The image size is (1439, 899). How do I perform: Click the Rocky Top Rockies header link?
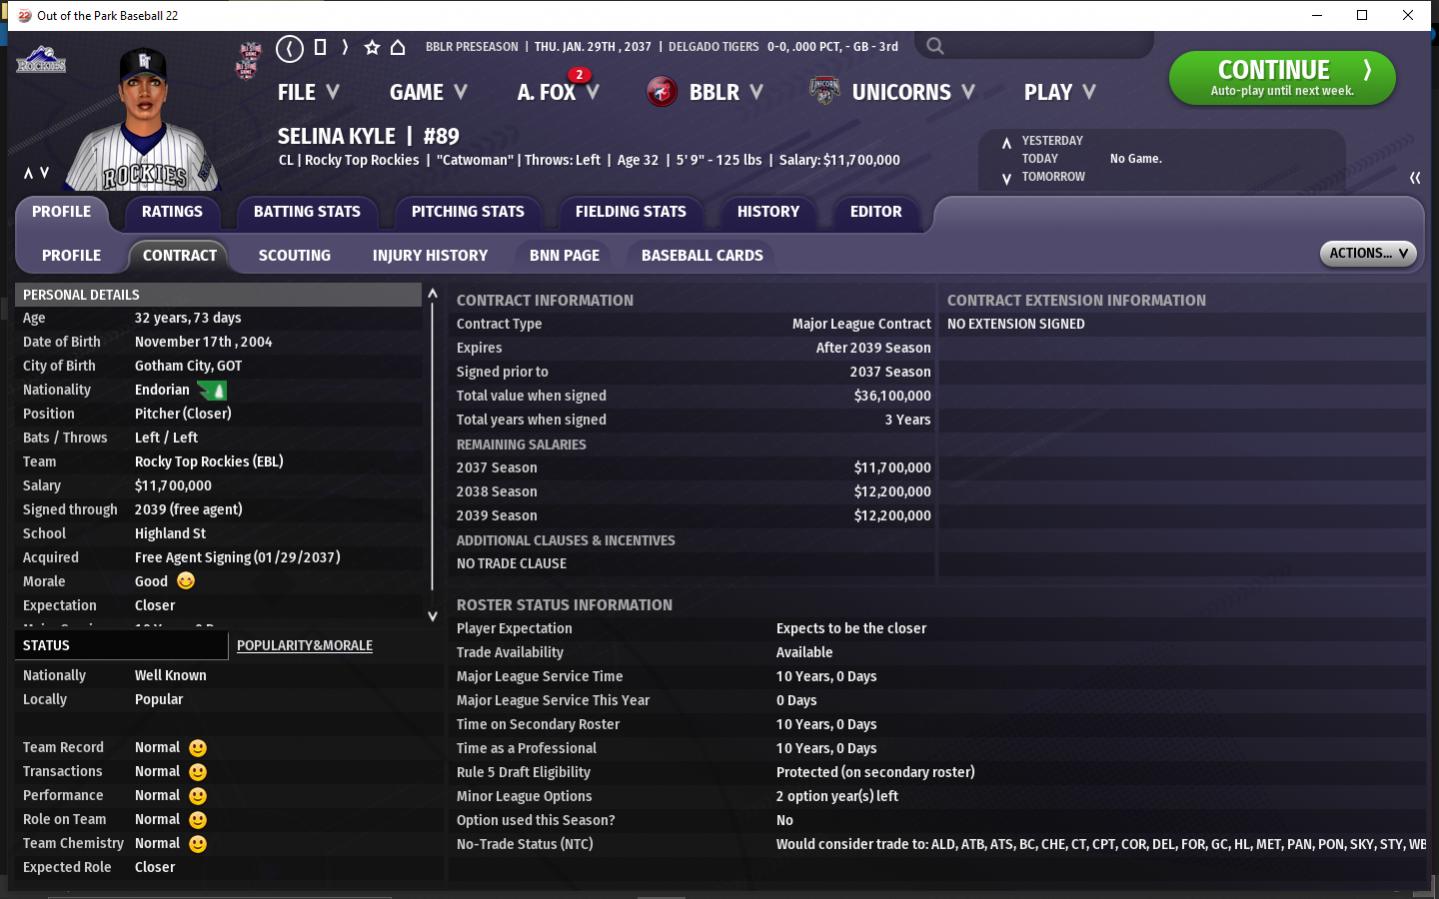point(362,160)
